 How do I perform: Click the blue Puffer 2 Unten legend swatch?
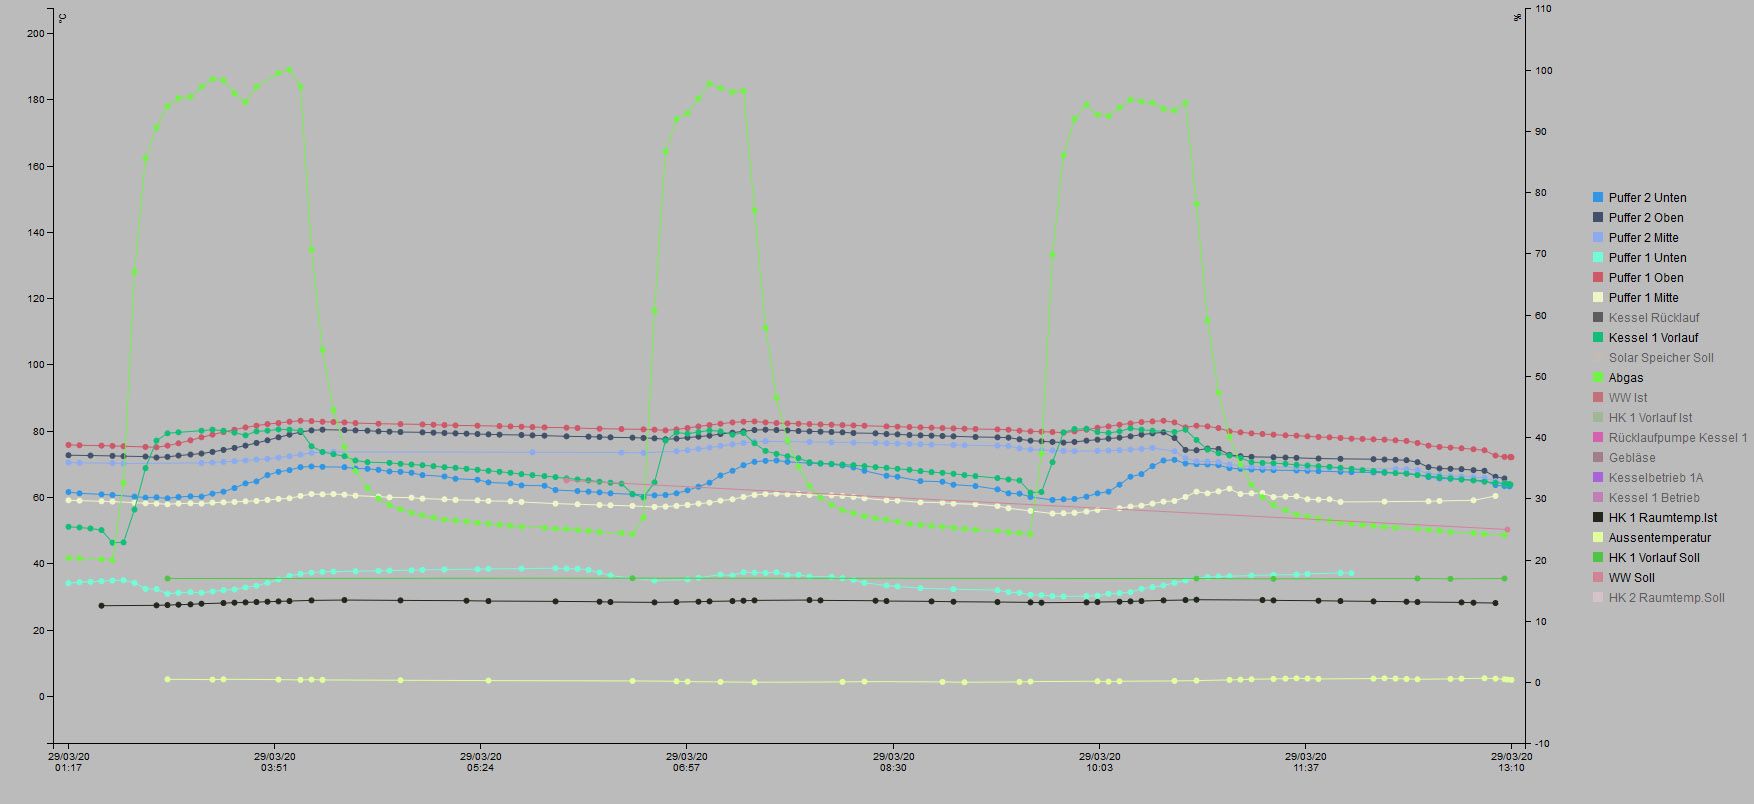[1597, 198]
